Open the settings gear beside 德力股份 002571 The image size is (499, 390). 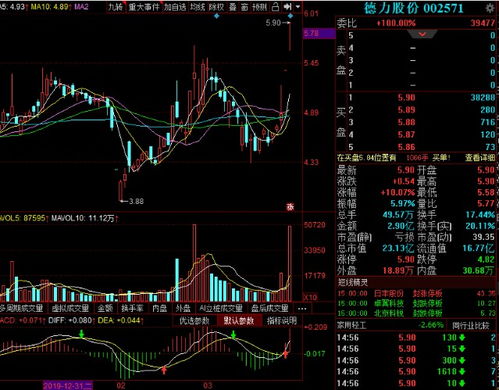(x=490, y=8)
